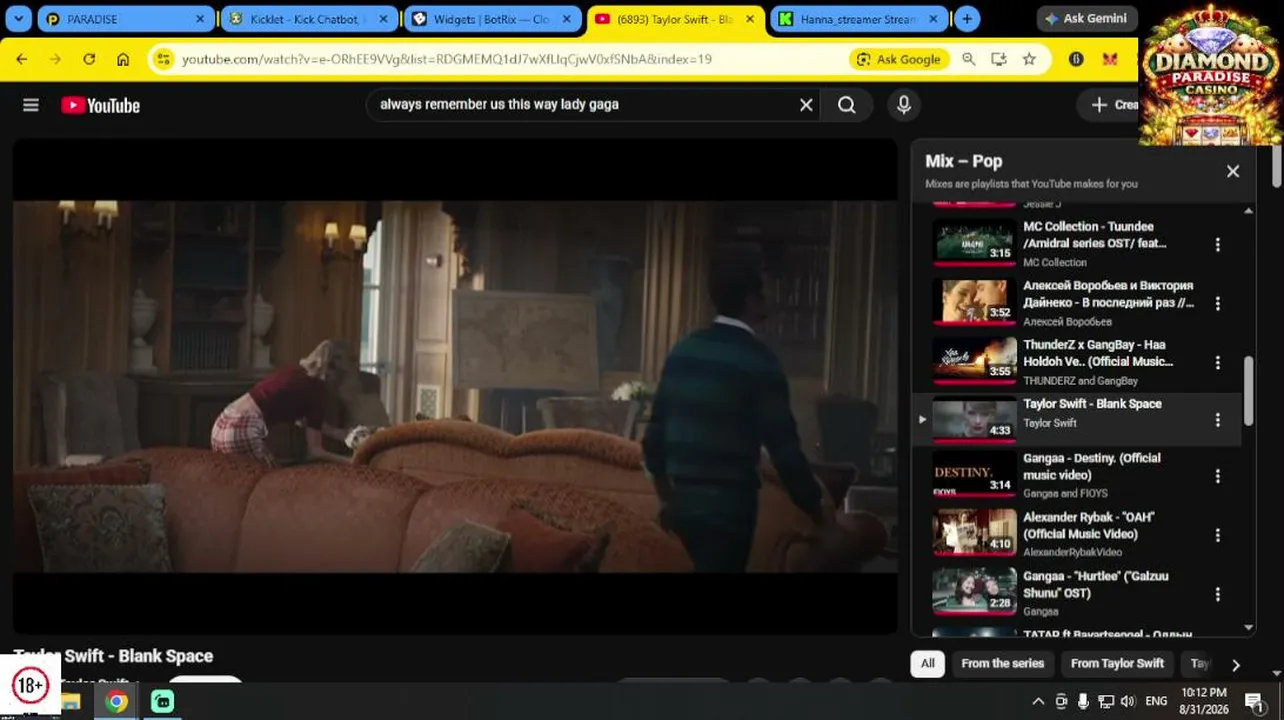The height and width of the screenshot is (720, 1284).
Task: Reload the YouTube page
Action: point(89,59)
